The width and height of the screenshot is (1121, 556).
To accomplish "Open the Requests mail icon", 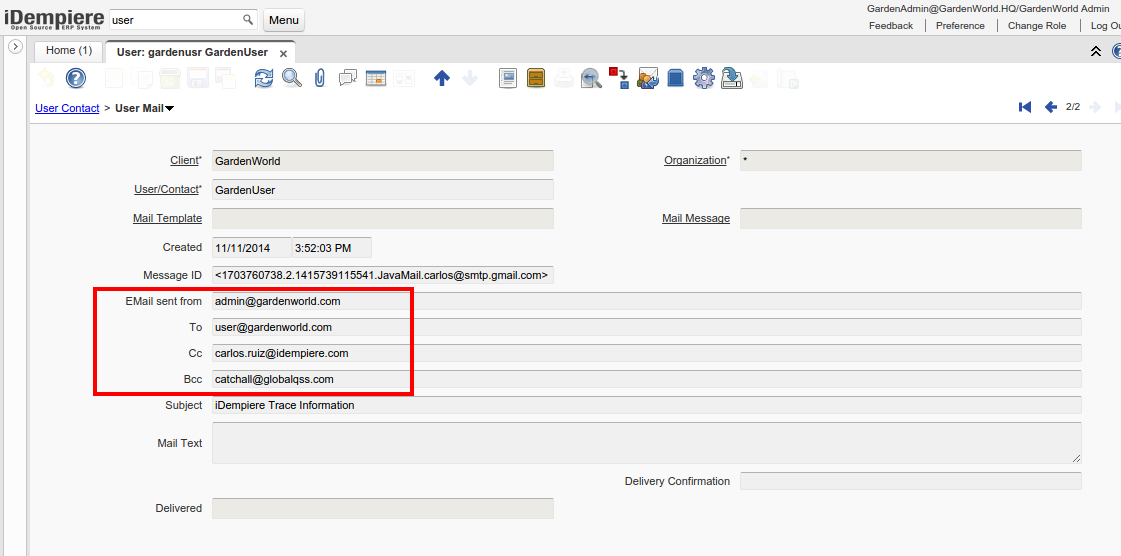I will tap(648, 78).
